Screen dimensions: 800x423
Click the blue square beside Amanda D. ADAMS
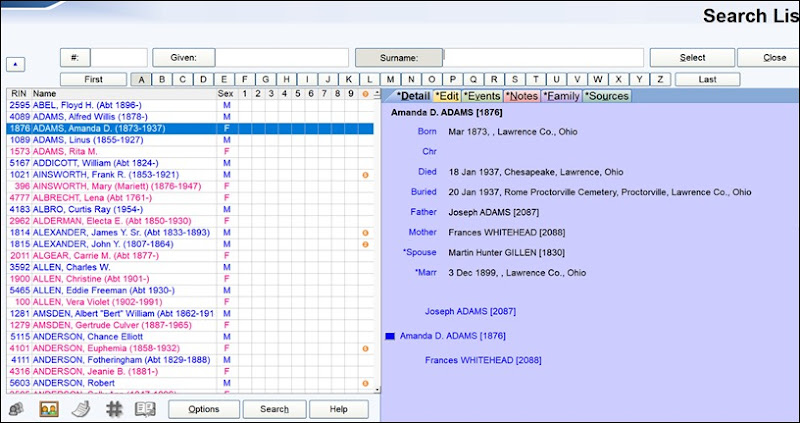[x=390, y=336]
